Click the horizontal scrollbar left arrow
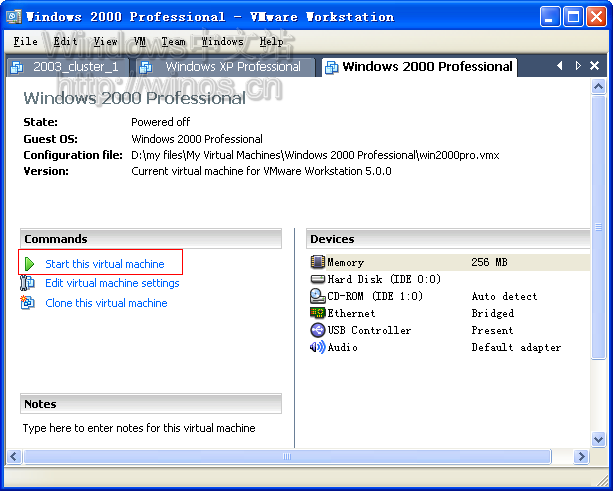Image resolution: width=613 pixels, height=491 pixels. pos(14,456)
